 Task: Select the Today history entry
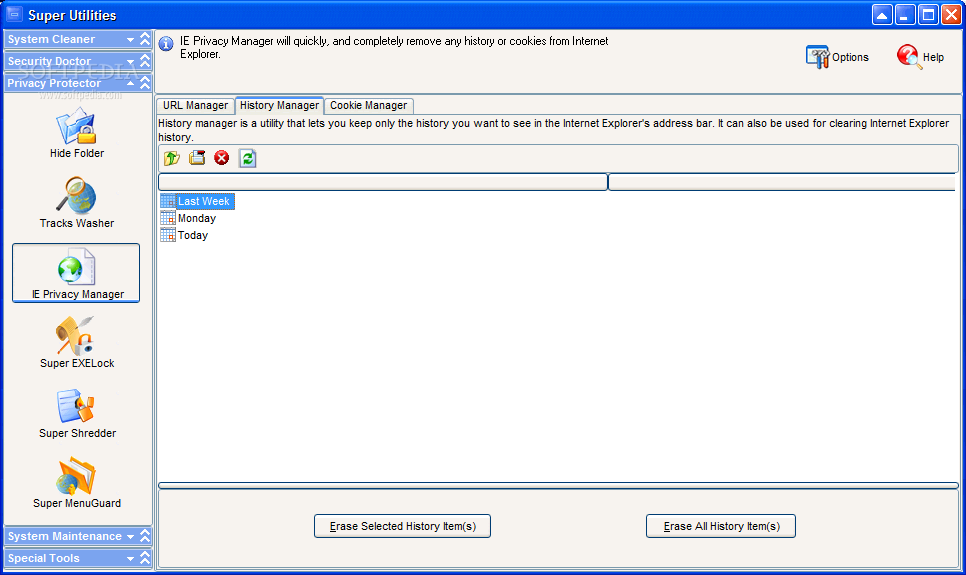coord(193,235)
